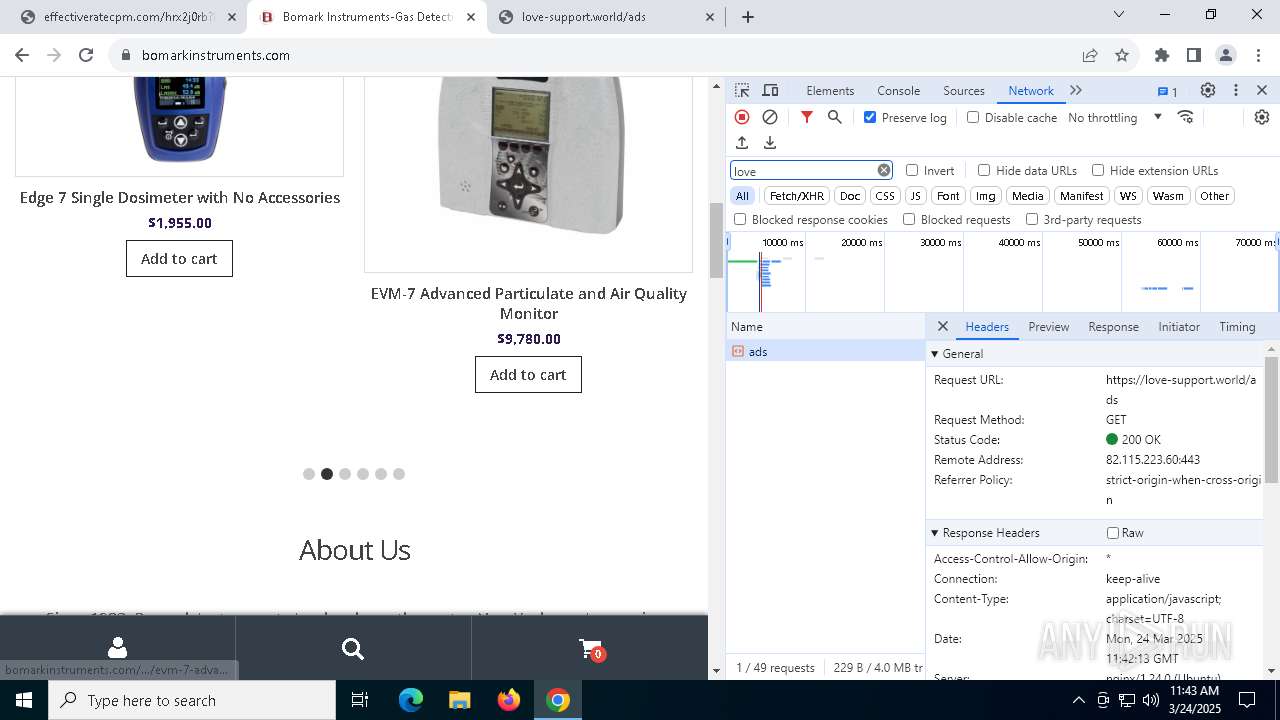Toggle device toolbar icon in DevTools
The width and height of the screenshot is (1280, 720).
pos(770,90)
